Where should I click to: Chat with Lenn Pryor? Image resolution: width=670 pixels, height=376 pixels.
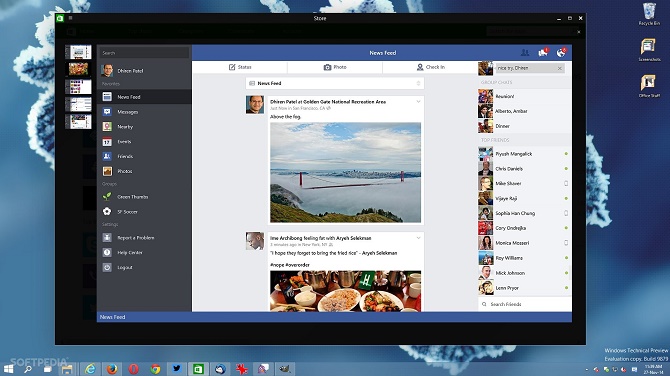[x=525, y=288]
